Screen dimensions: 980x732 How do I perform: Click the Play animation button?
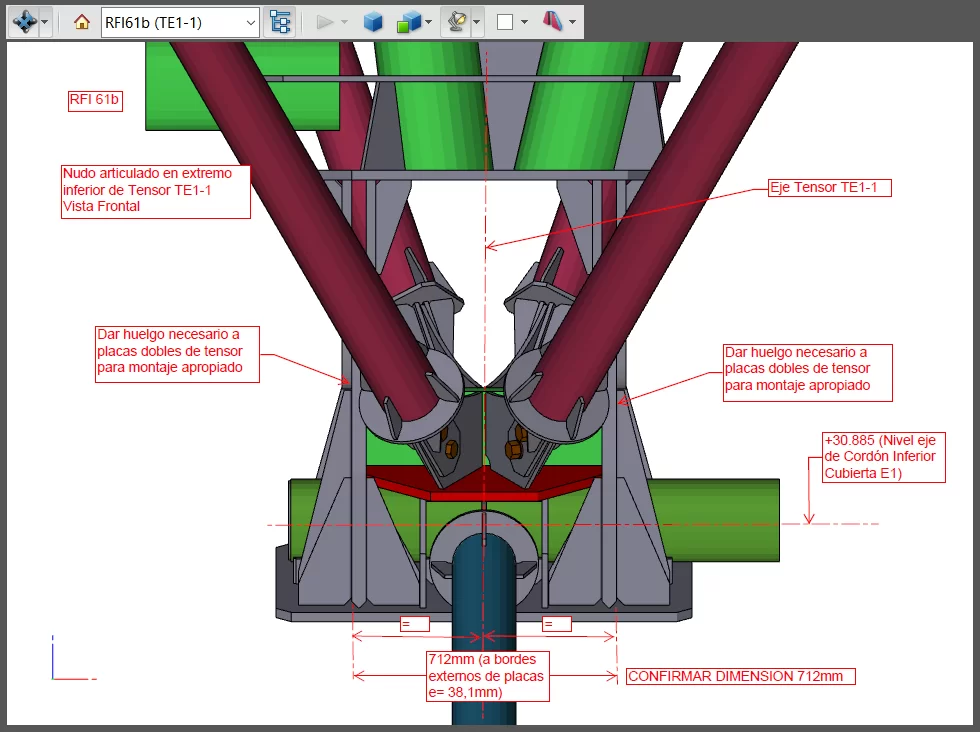point(324,22)
